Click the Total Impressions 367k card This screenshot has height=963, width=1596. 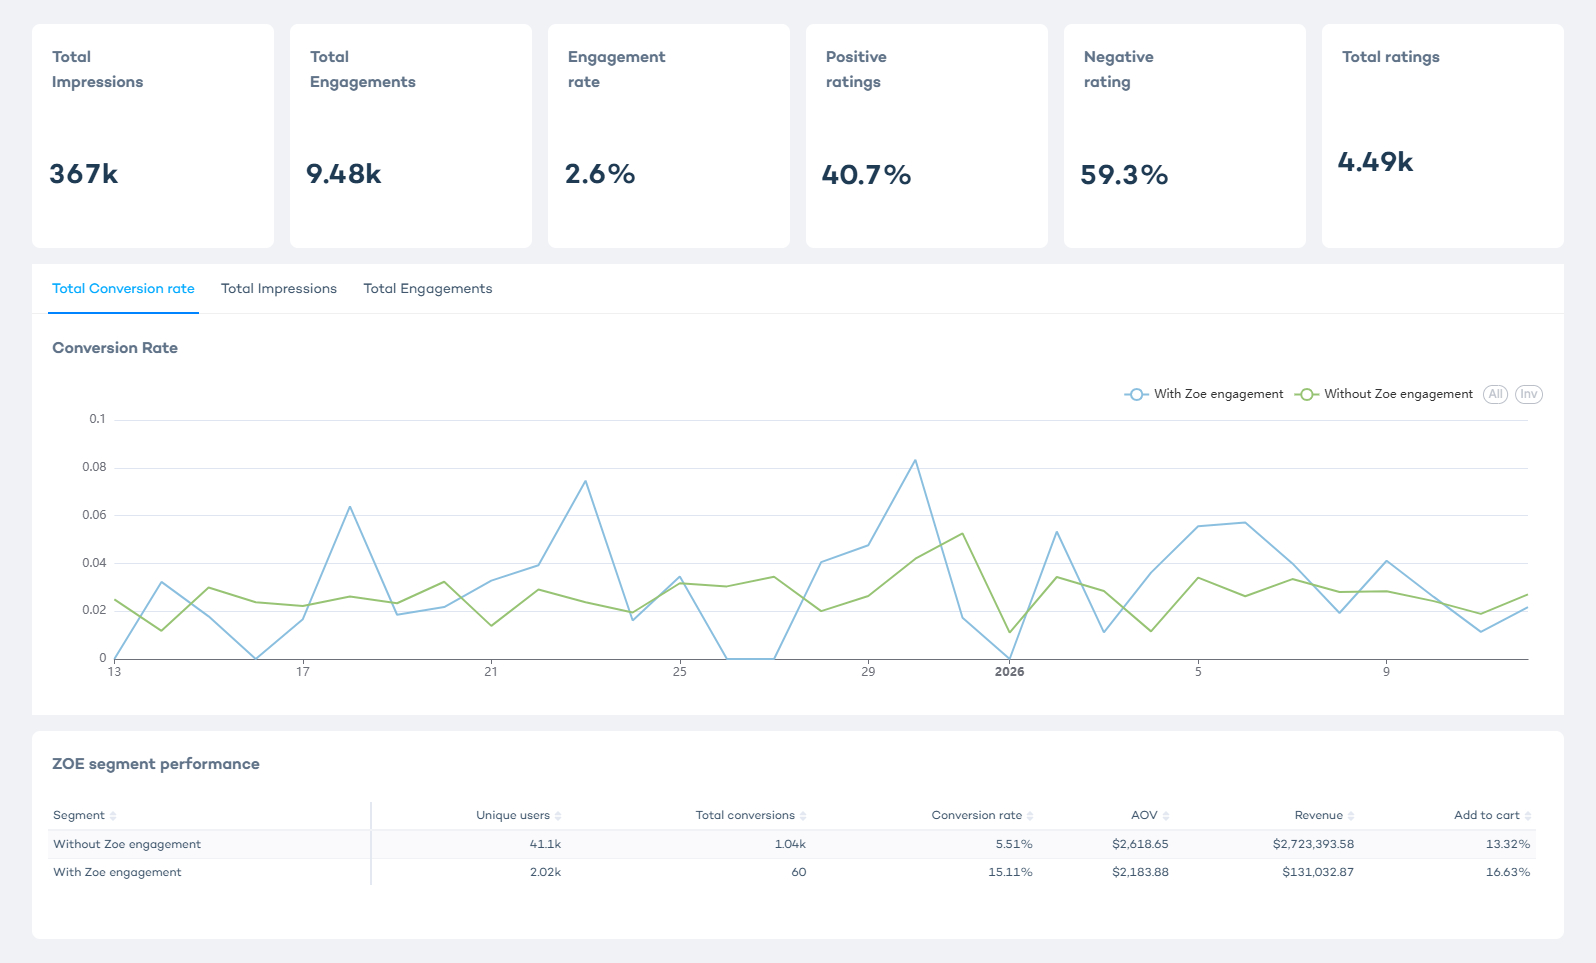pos(153,136)
